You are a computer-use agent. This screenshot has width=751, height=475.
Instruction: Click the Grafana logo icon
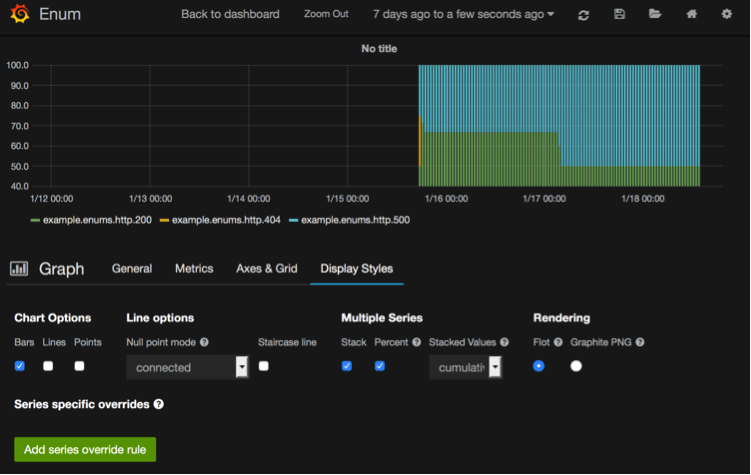point(20,13)
